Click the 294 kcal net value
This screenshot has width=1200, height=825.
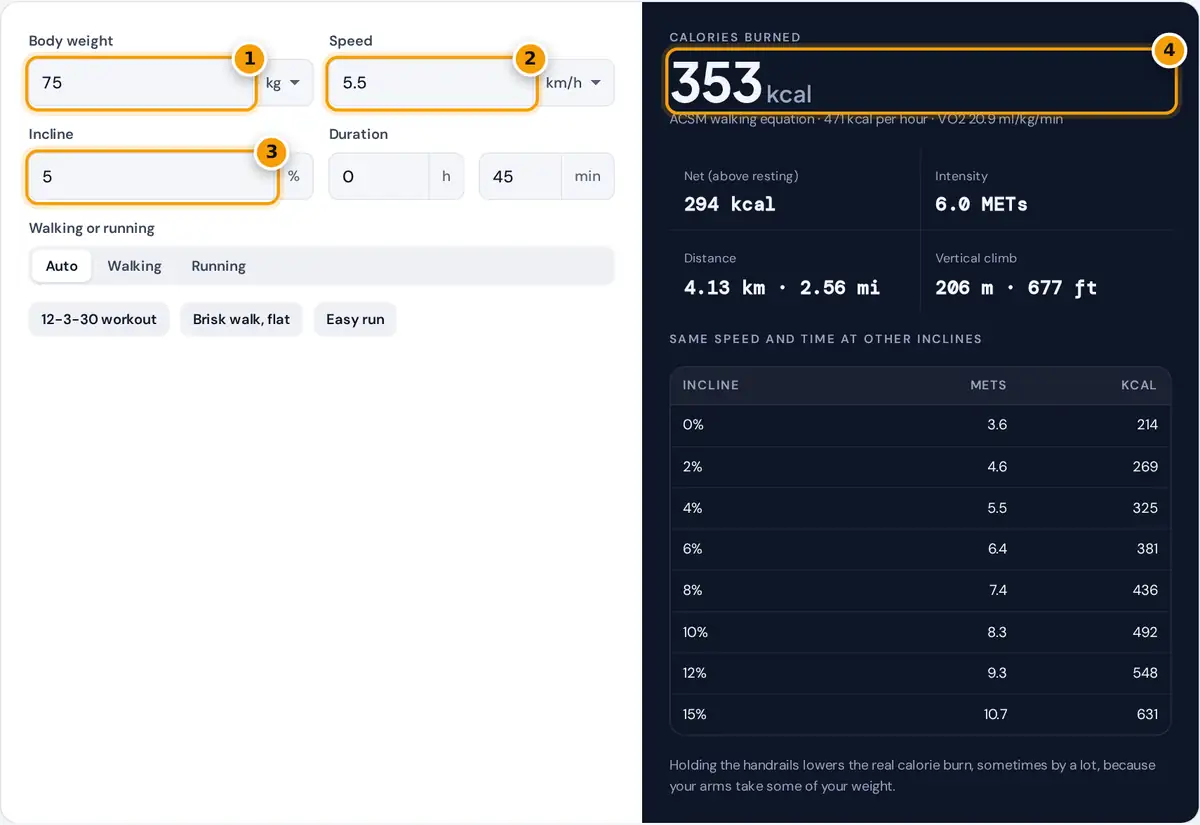pos(730,204)
